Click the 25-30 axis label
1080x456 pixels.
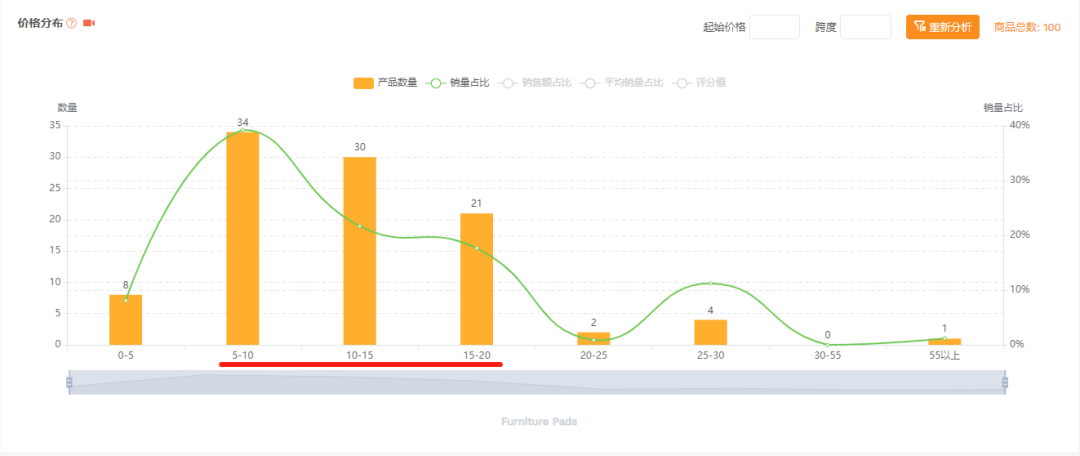click(711, 355)
